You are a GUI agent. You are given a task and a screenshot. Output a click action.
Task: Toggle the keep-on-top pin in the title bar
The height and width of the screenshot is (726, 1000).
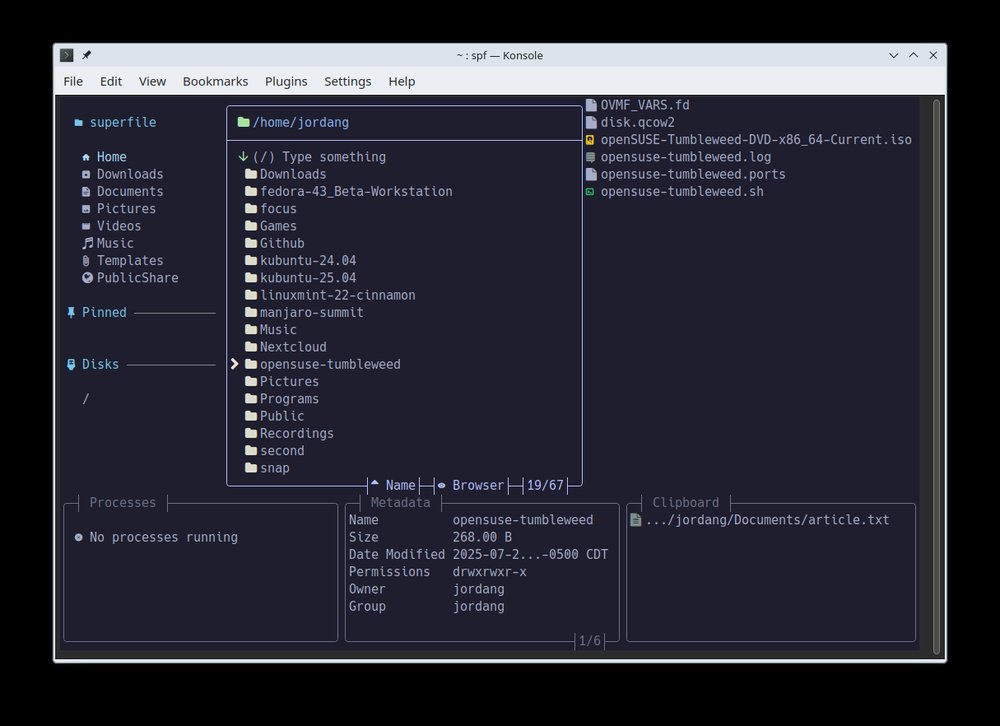point(87,55)
